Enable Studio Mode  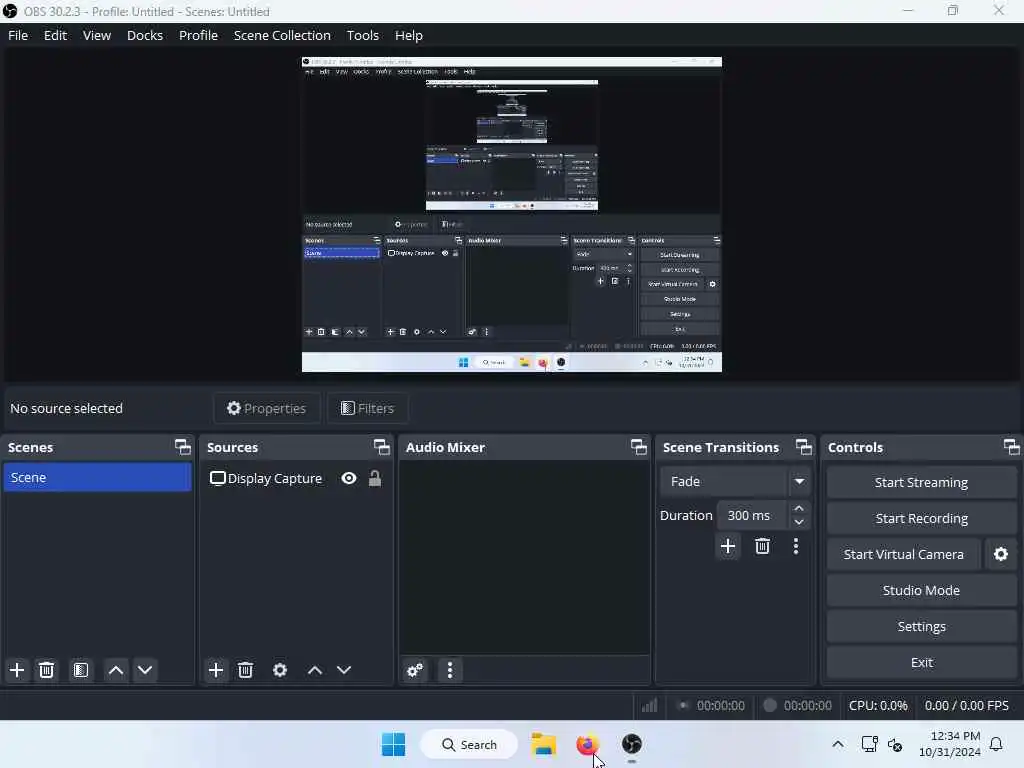click(x=921, y=590)
